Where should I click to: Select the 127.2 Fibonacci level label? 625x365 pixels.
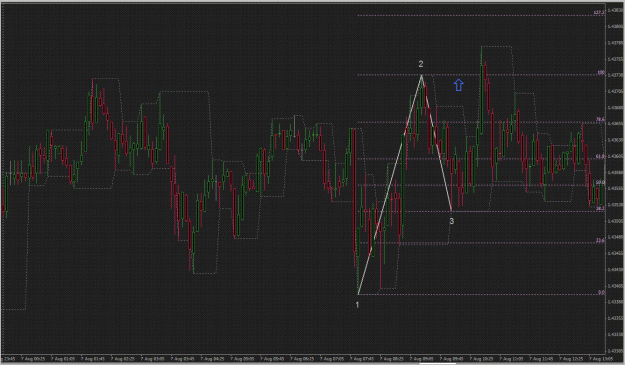click(x=599, y=13)
